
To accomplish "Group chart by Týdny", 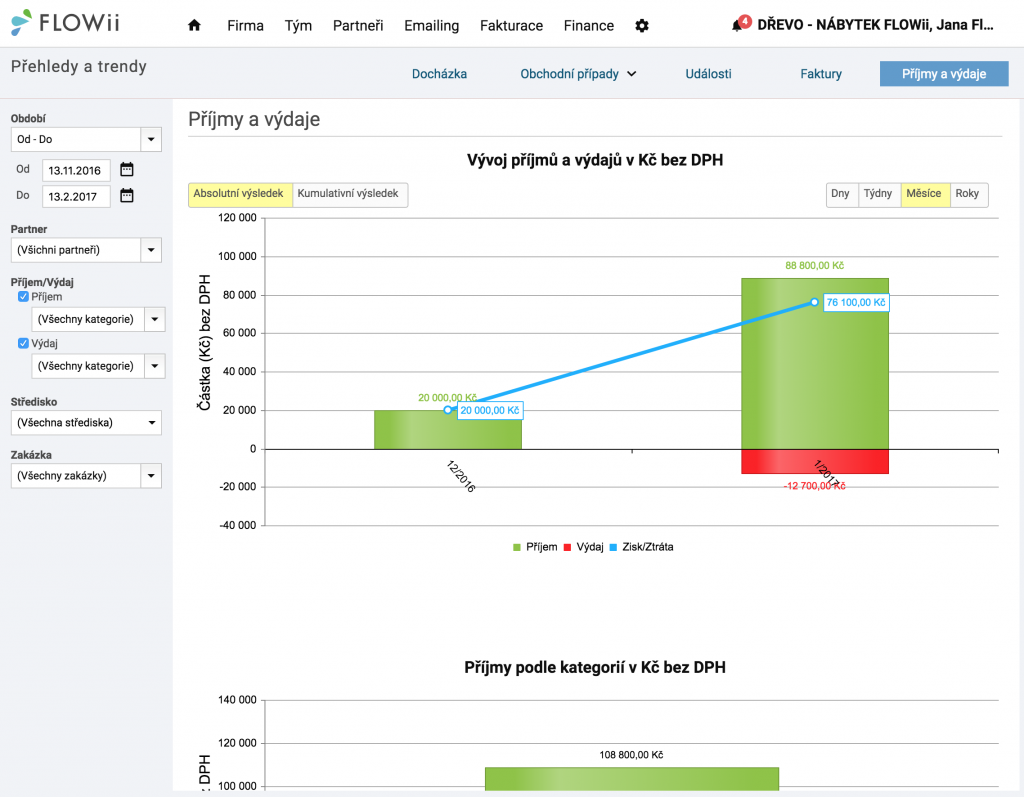I will 879,194.
